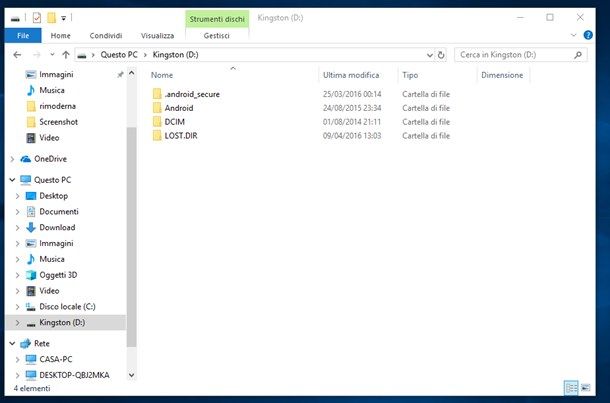This screenshot has height=403, width=610.
Task: Open recent locations dropdown arrow
Action: [52, 55]
